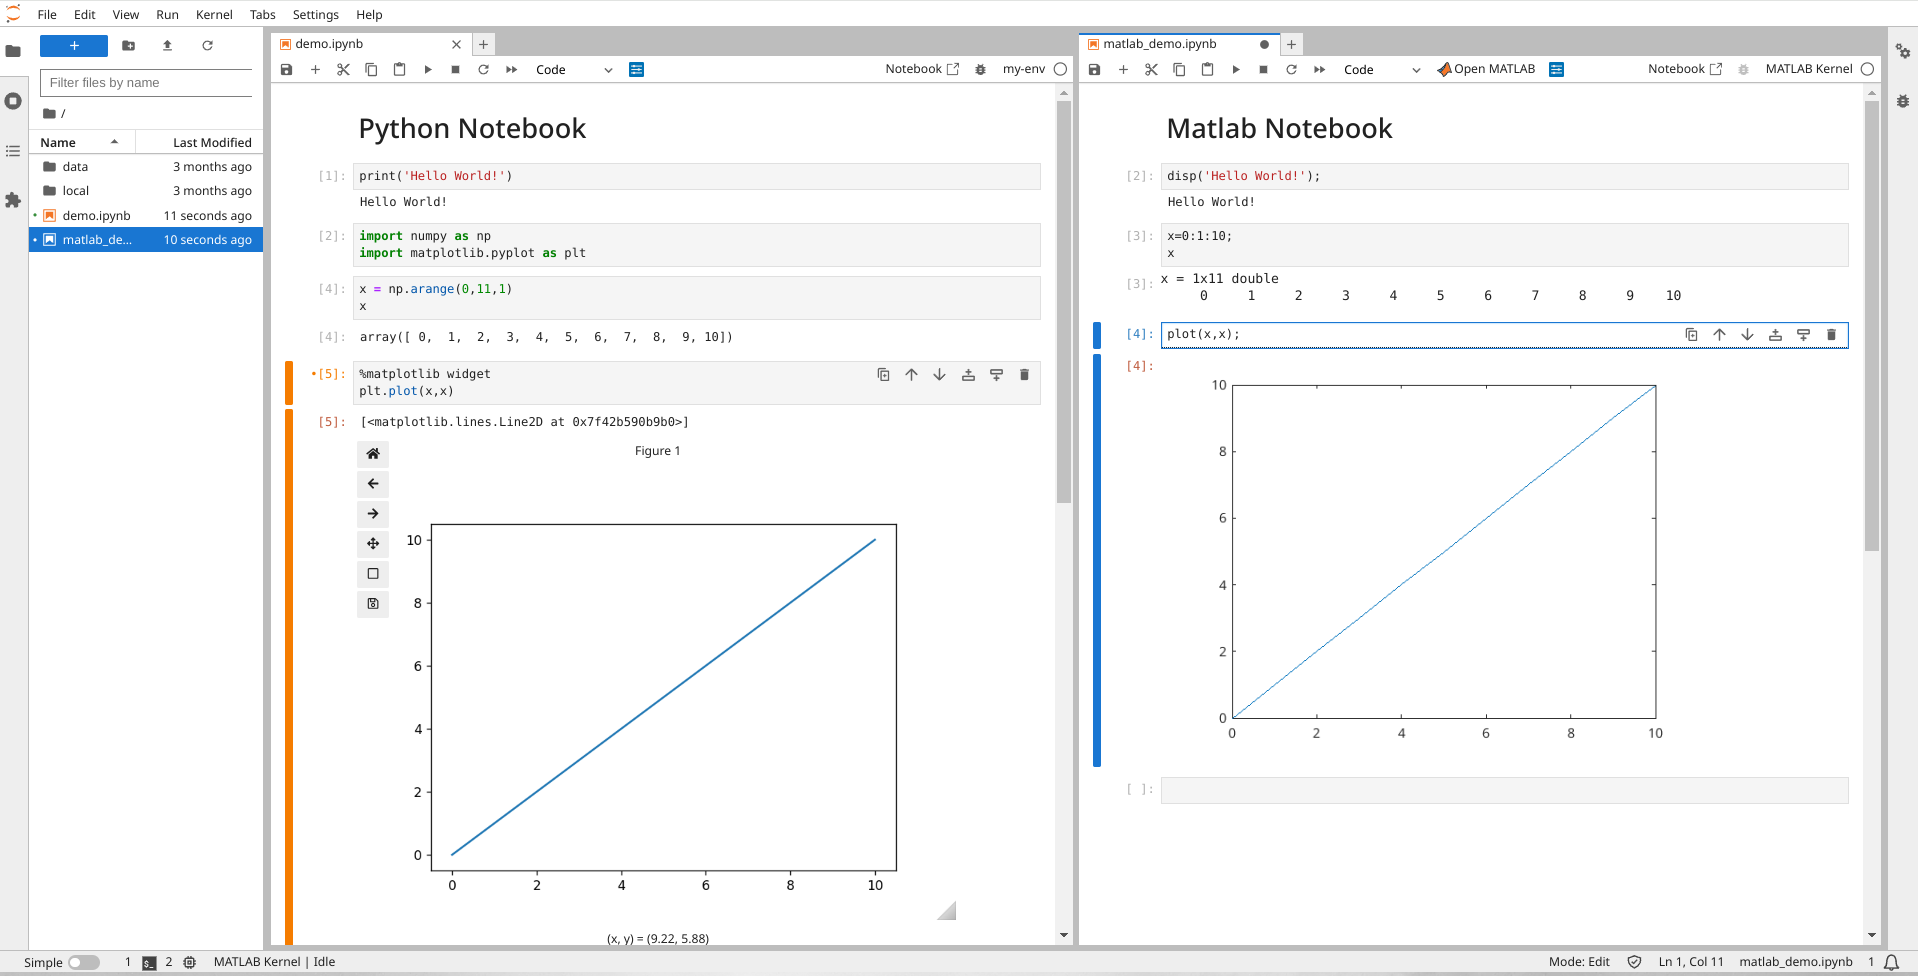Open the data folder

[x=146, y=167]
